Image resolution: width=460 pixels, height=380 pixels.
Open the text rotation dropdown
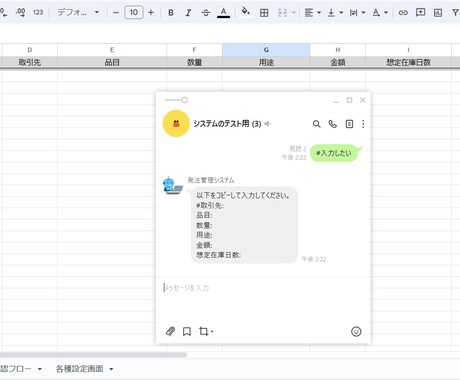(x=380, y=13)
